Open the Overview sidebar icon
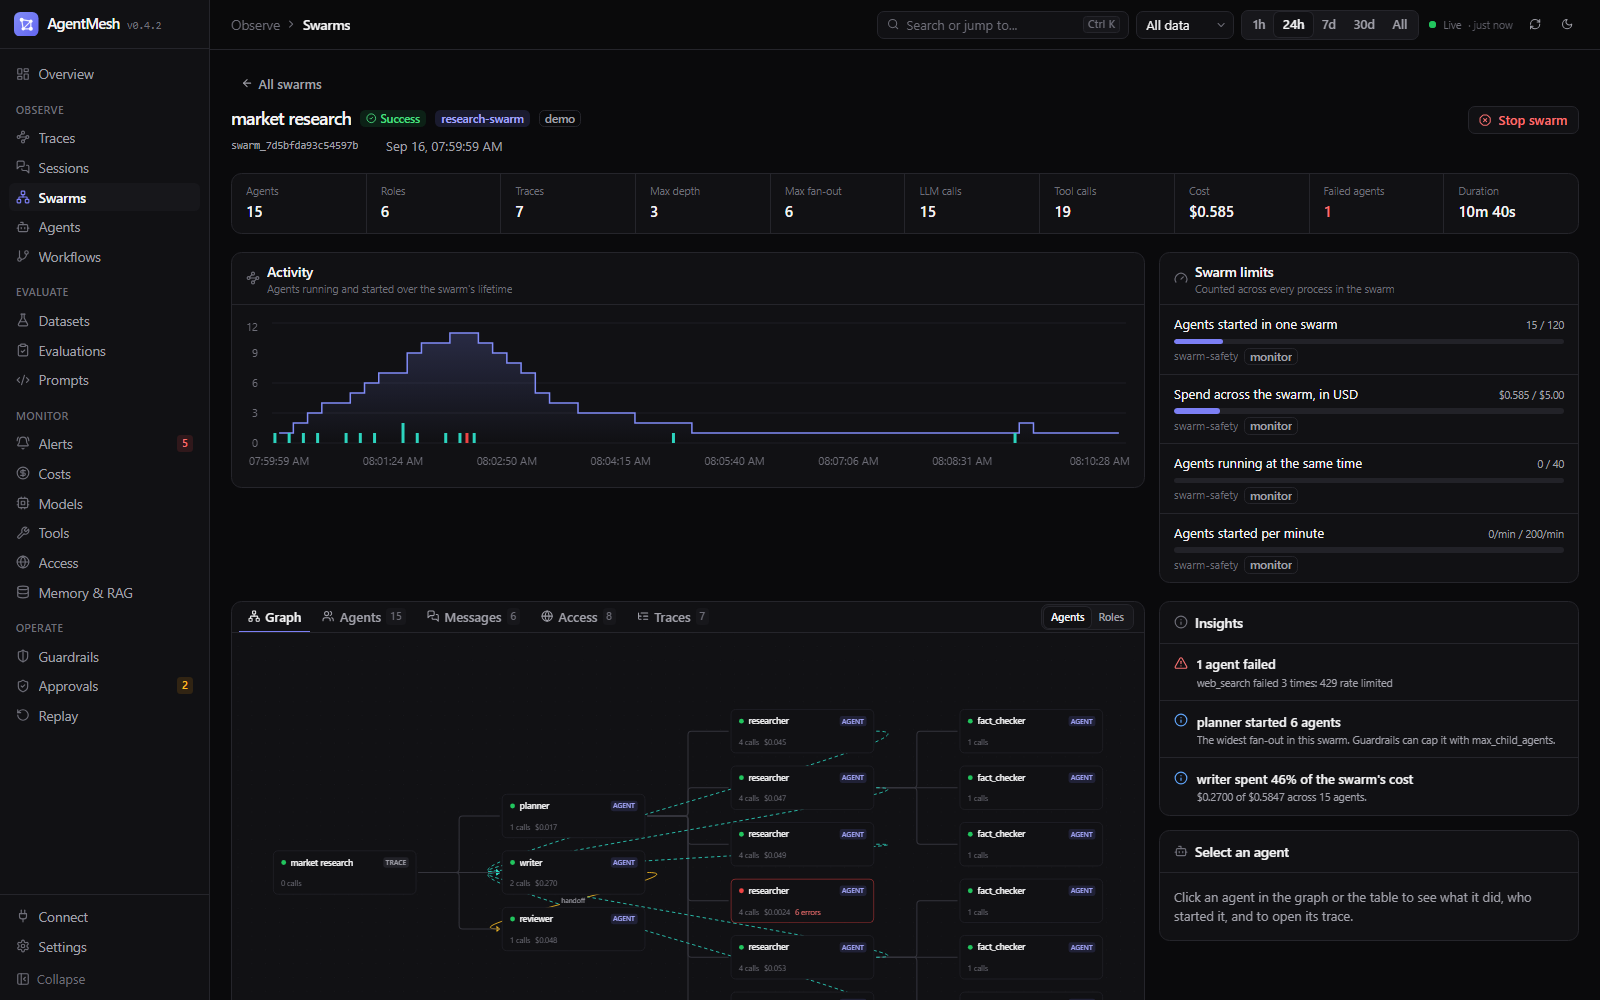Screen dimensions: 1600x1000 coord(23,74)
